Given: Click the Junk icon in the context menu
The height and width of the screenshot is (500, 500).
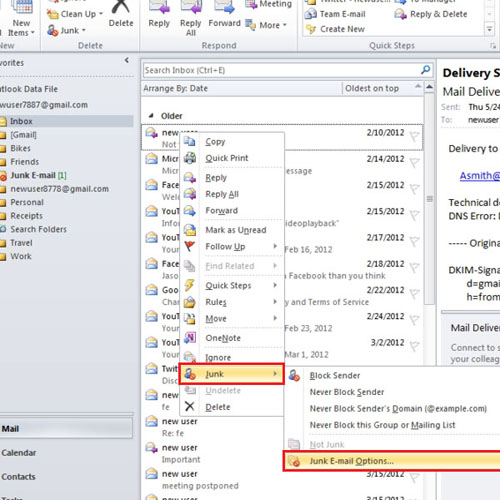Looking at the screenshot, I should [190, 374].
